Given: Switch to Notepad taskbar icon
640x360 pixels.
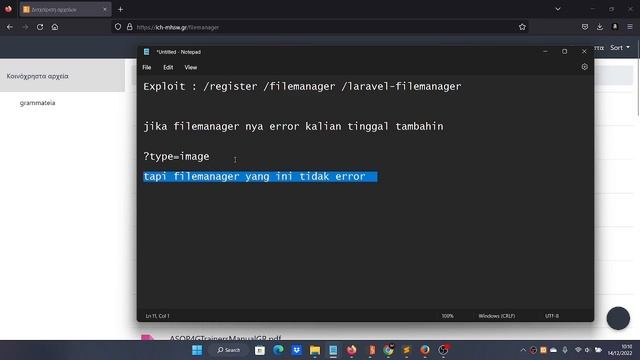Looking at the screenshot, I should (333, 350).
